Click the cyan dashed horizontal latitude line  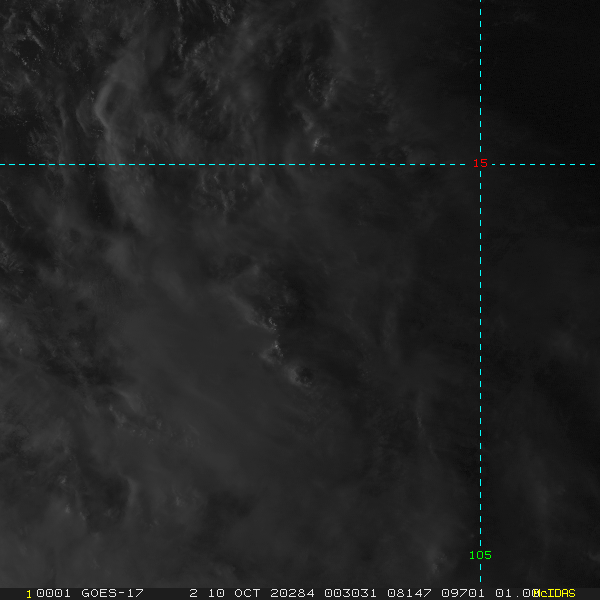point(237,165)
